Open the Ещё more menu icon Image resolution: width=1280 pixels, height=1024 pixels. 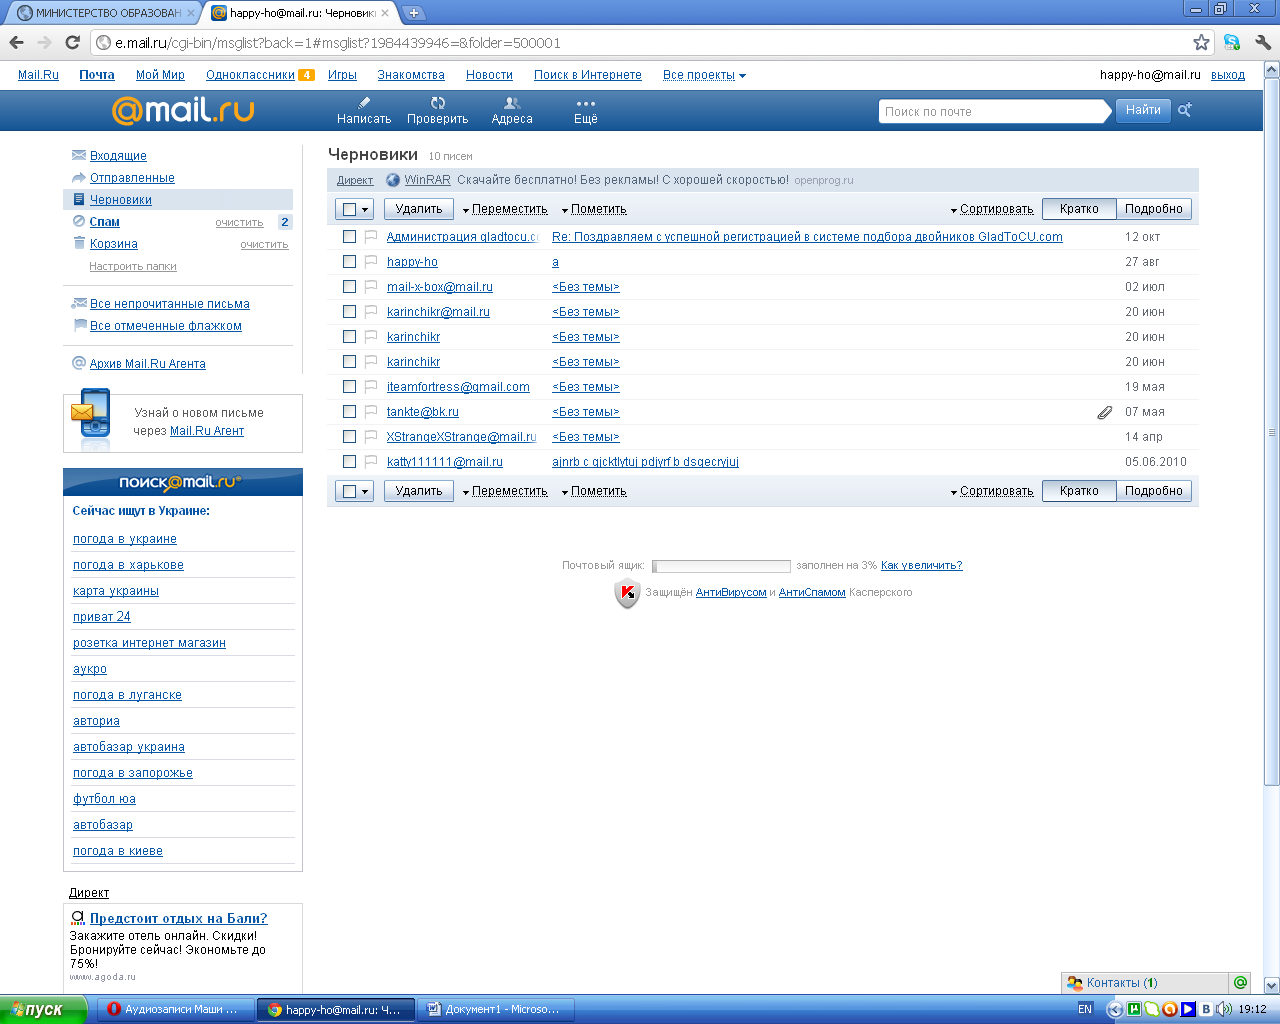[x=586, y=103]
